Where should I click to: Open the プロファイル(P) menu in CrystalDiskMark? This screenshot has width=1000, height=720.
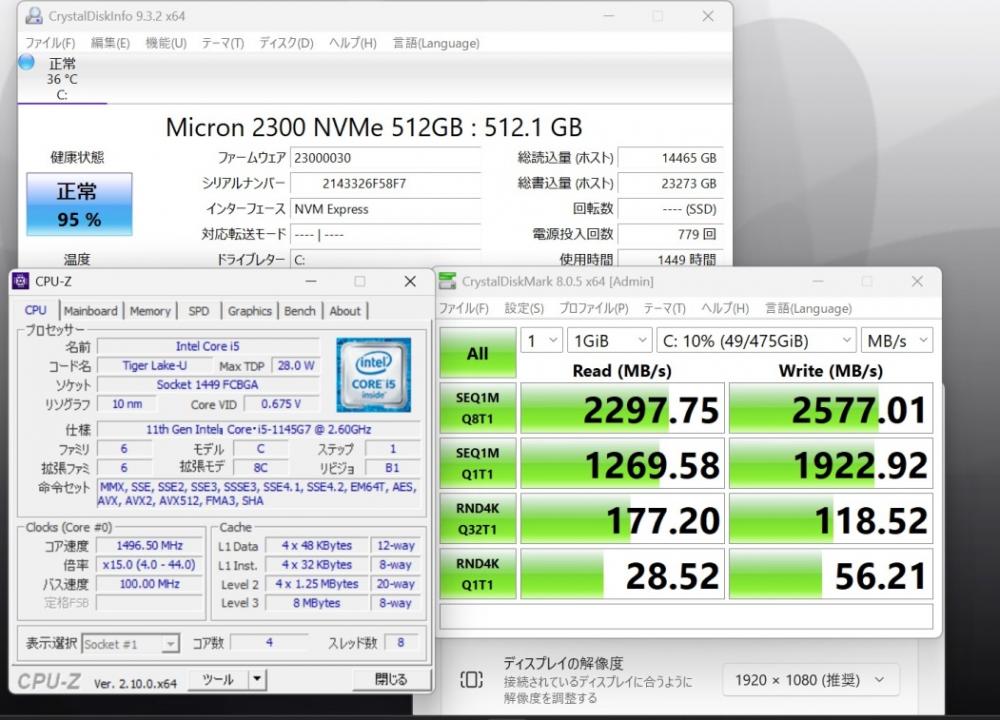click(594, 308)
